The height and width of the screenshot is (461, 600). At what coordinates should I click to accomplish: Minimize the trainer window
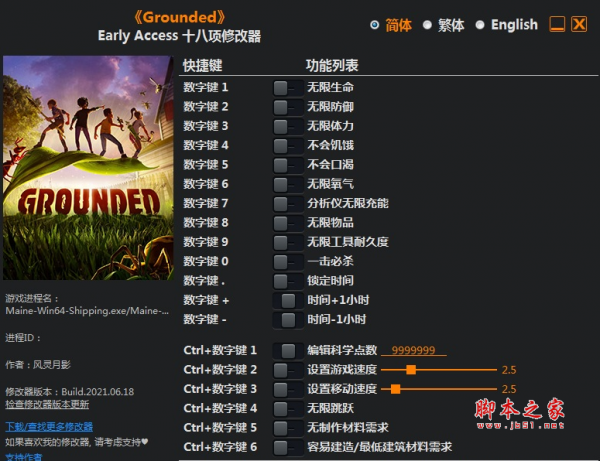click(557, 24)
